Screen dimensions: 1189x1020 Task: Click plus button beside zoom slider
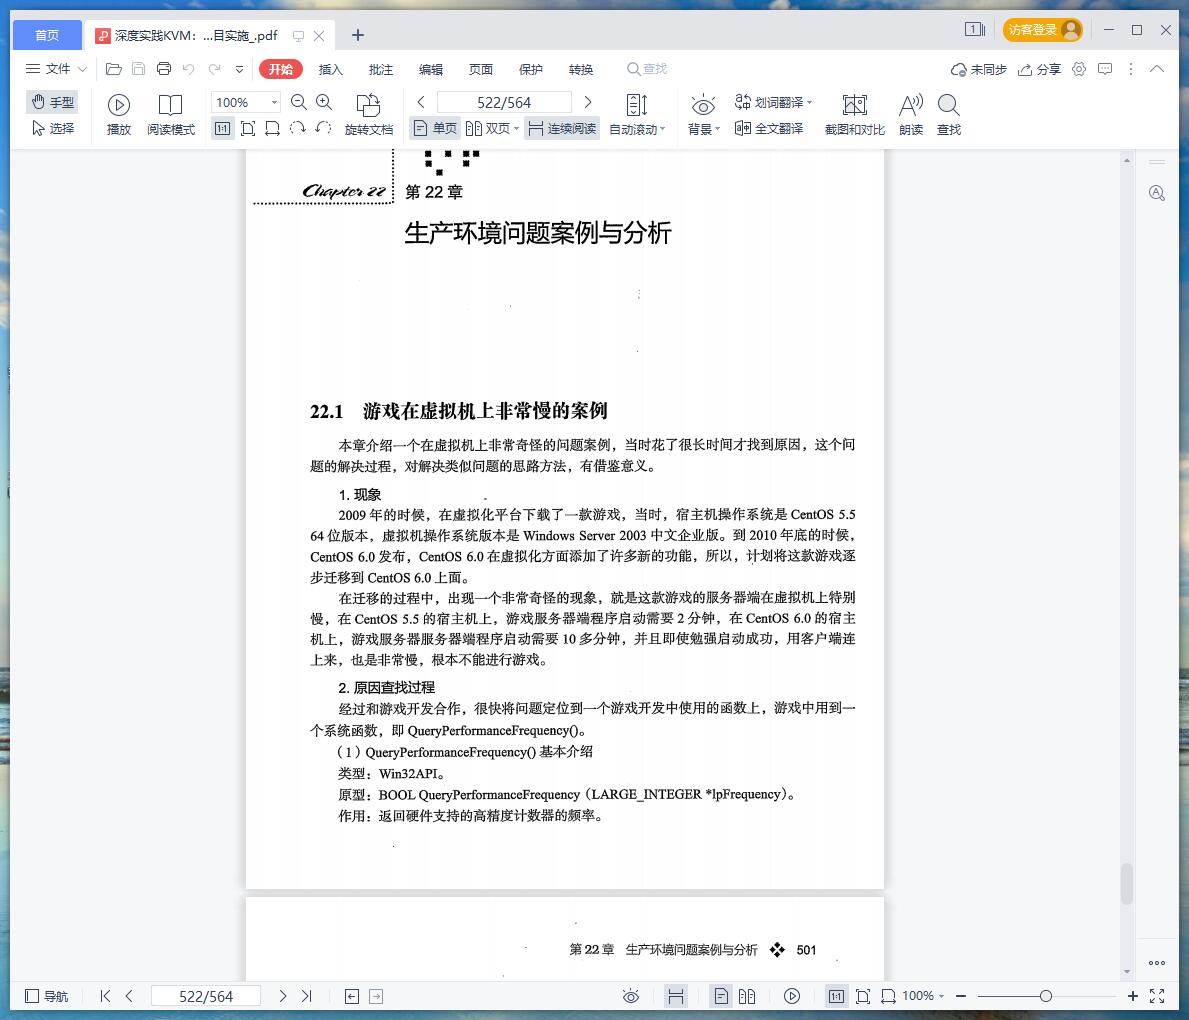point(1132,996)
